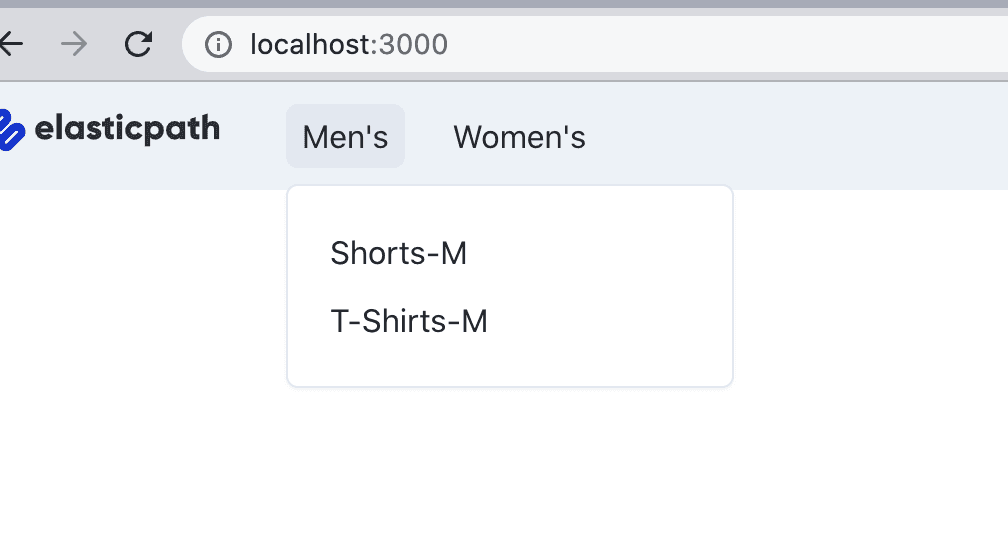Click the empty navigation bar right of Women's
This screenshot has height=534, width=1008.
(x=800, y=137)
